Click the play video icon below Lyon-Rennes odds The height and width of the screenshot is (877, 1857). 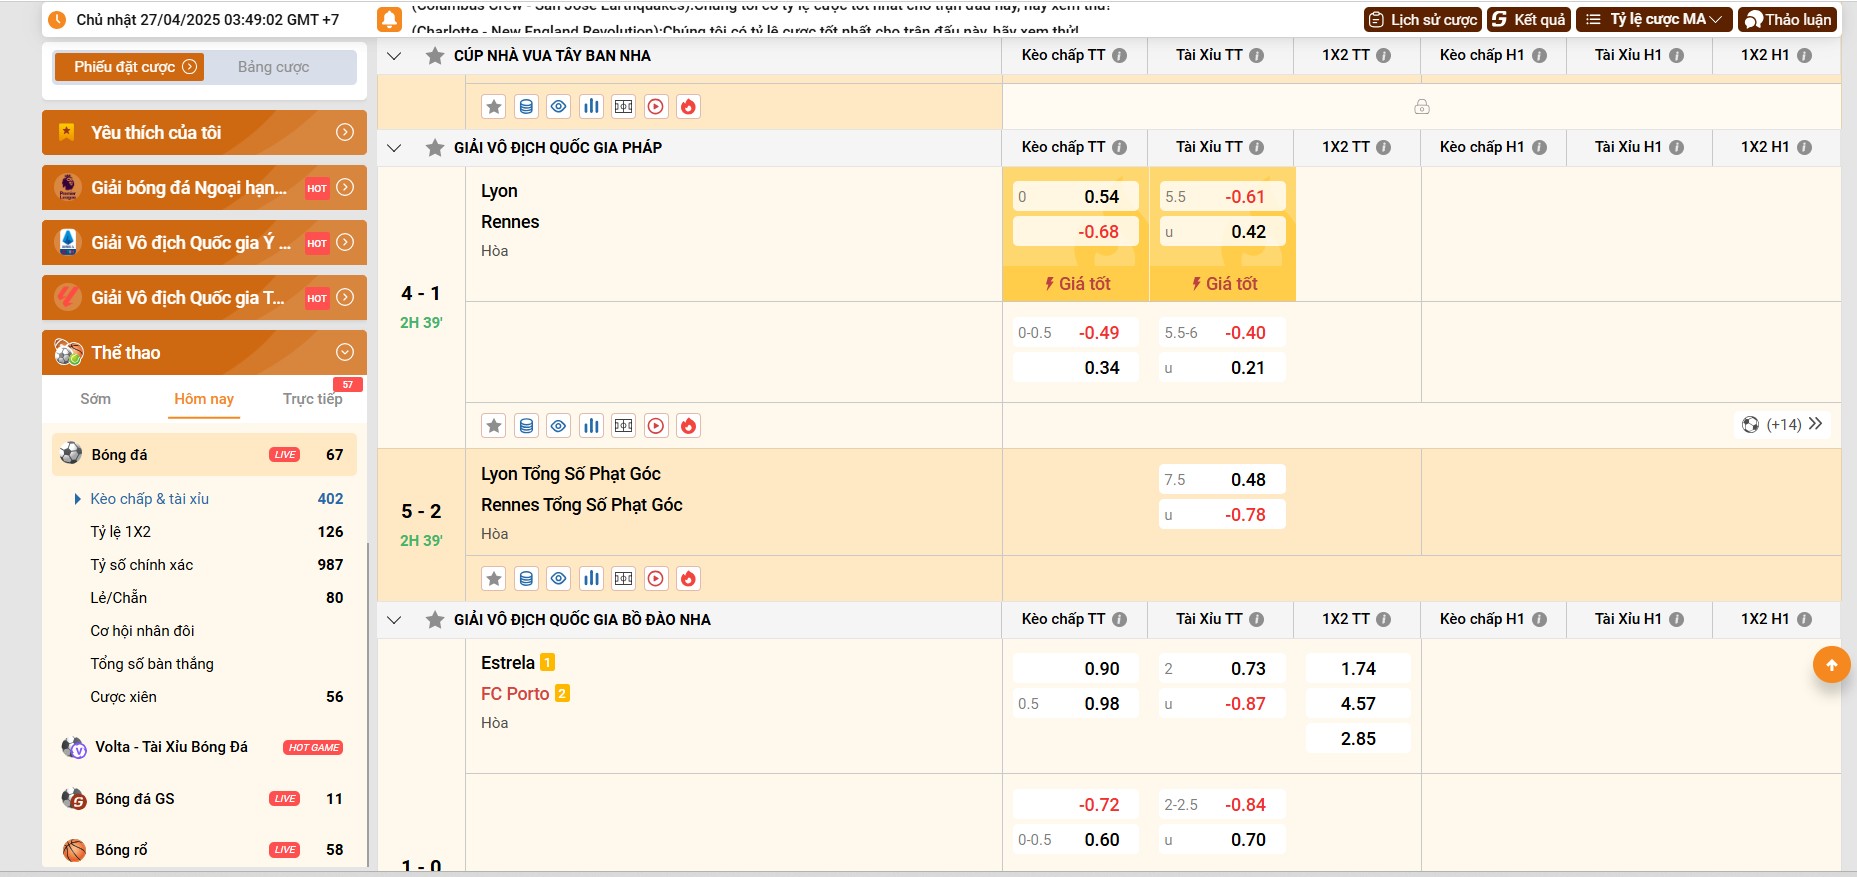pos(656,426)
